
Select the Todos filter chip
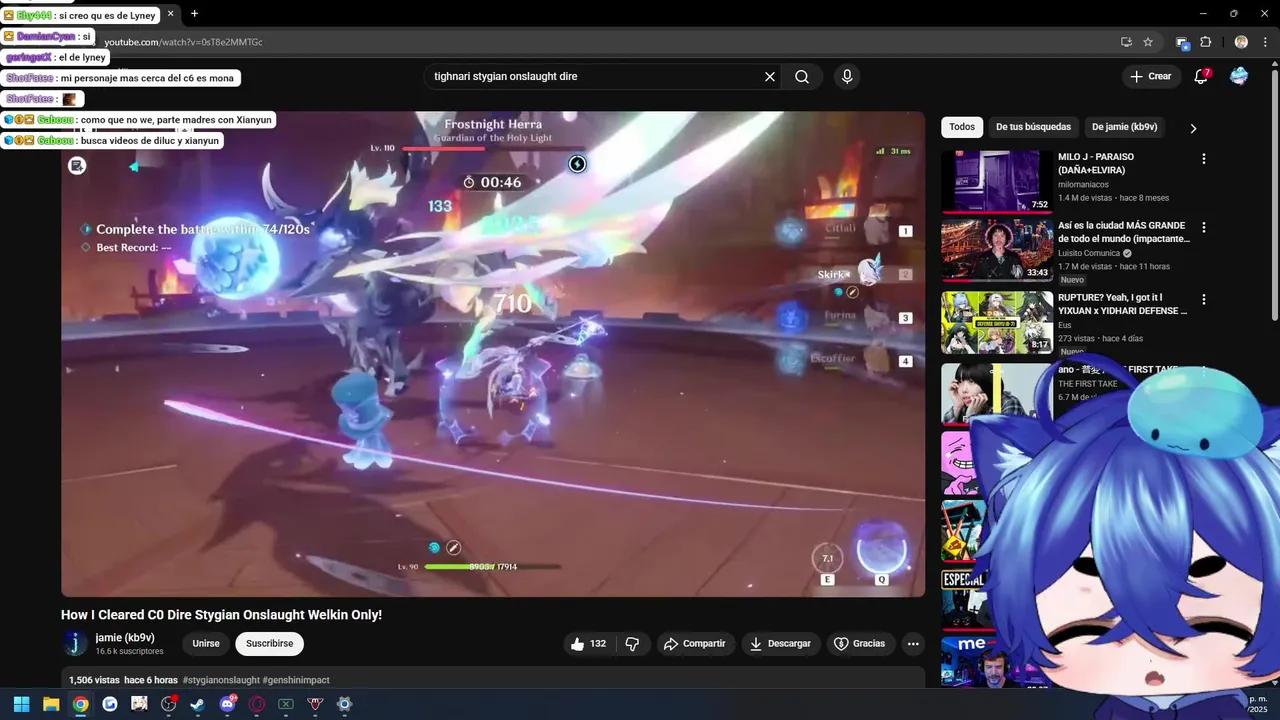point(962,127)
